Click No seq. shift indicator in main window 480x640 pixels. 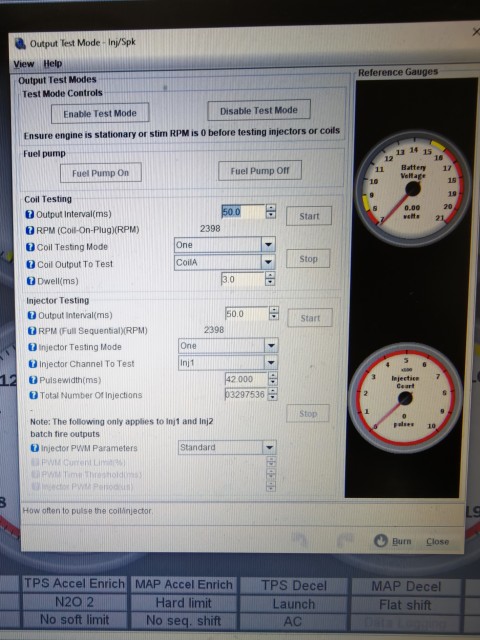pos(184,620)
